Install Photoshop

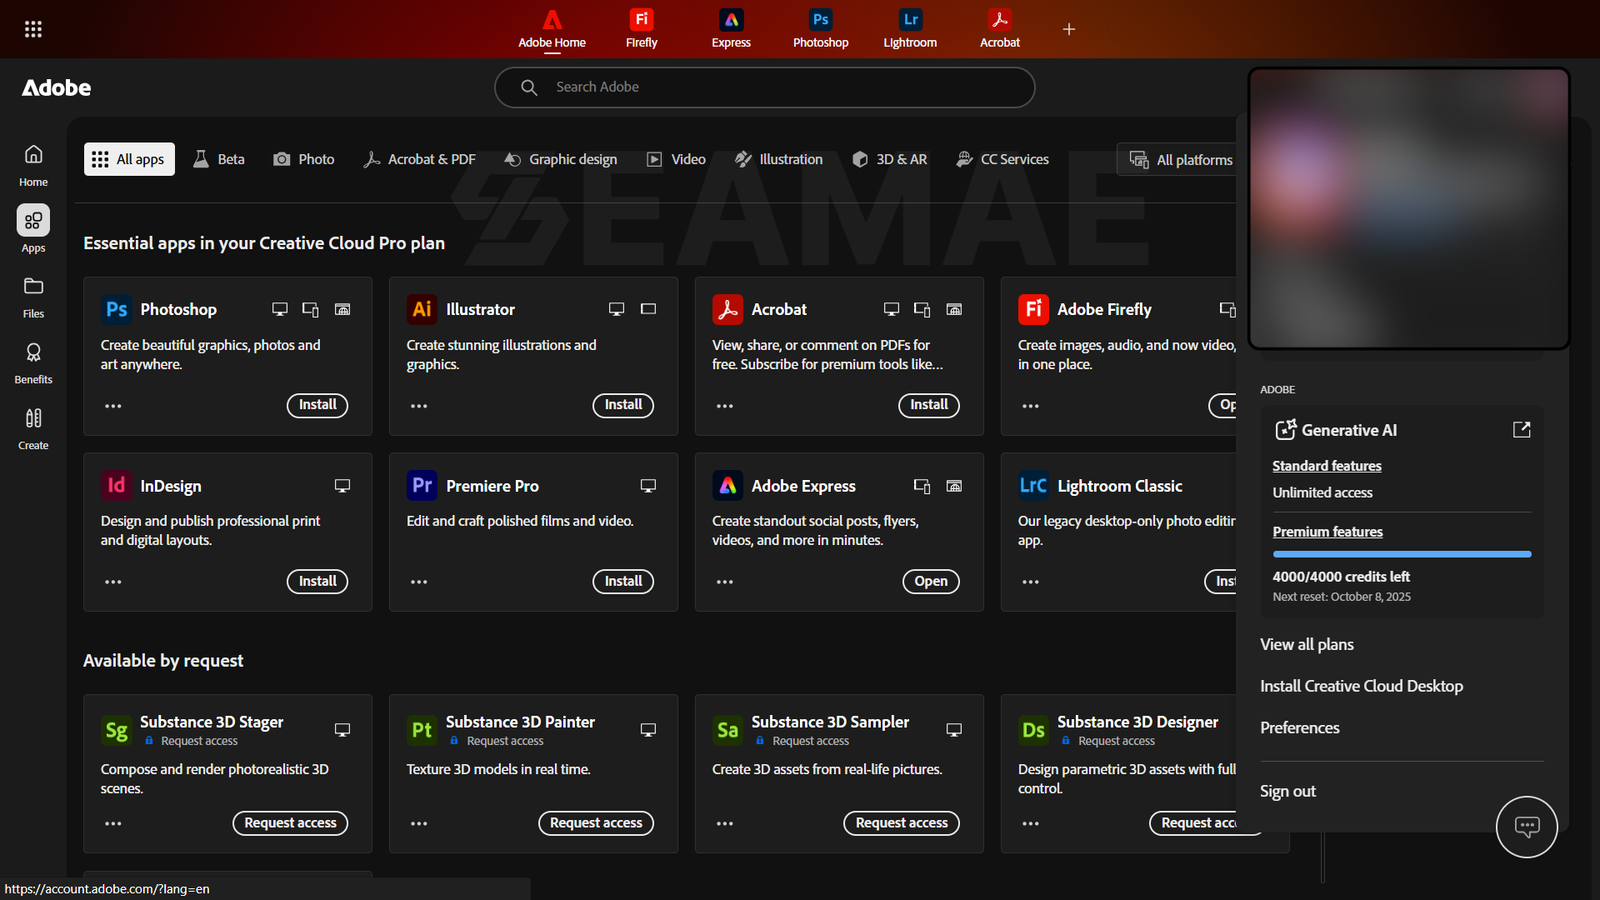click(317, 405)
